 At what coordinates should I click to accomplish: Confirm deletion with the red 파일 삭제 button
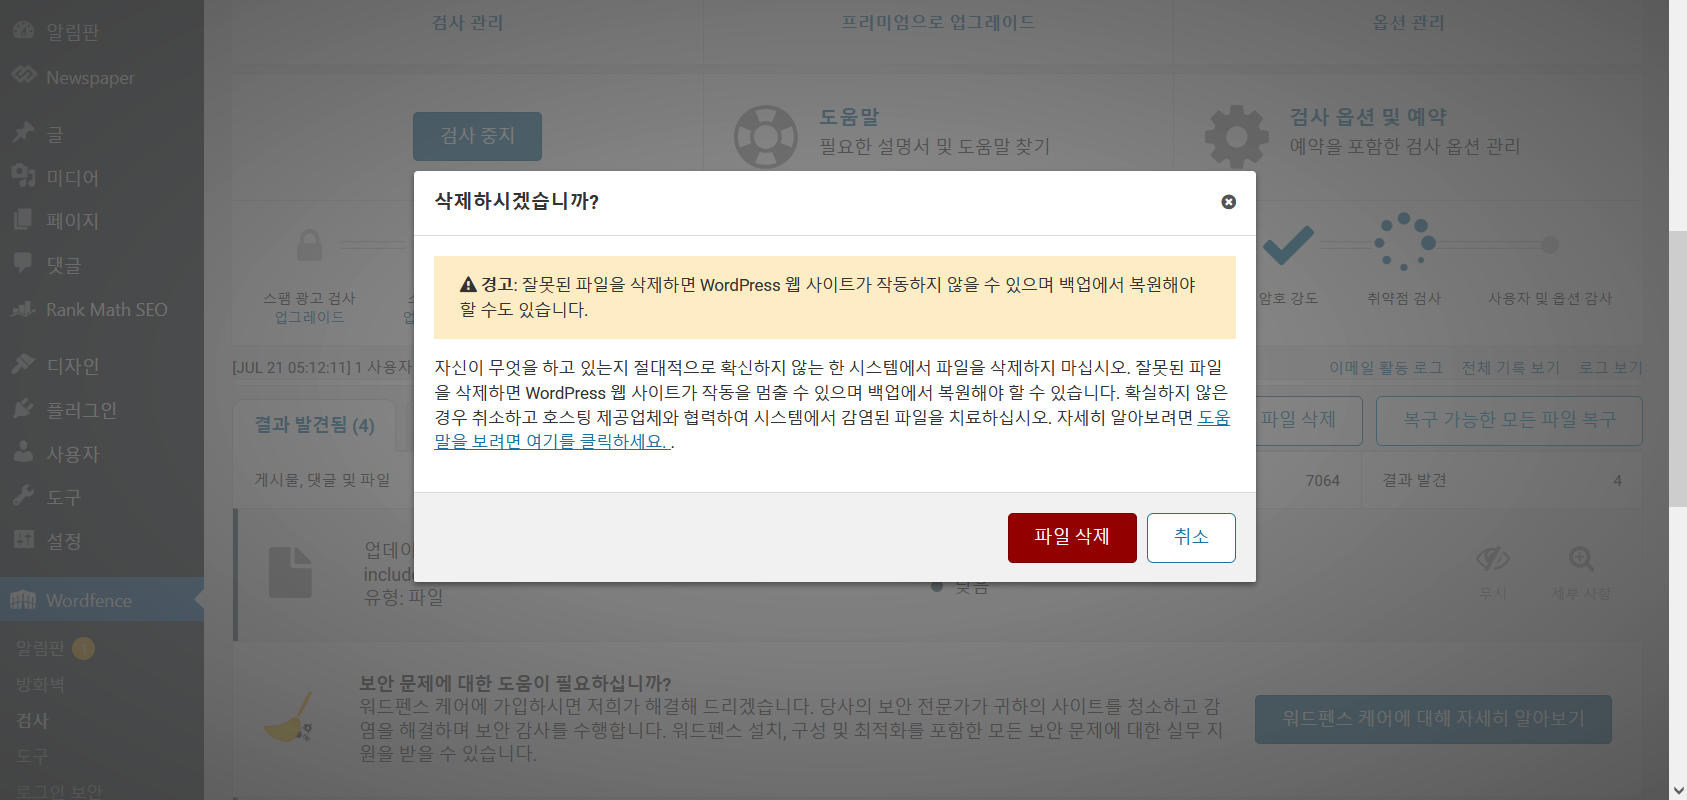(1072, 538)
